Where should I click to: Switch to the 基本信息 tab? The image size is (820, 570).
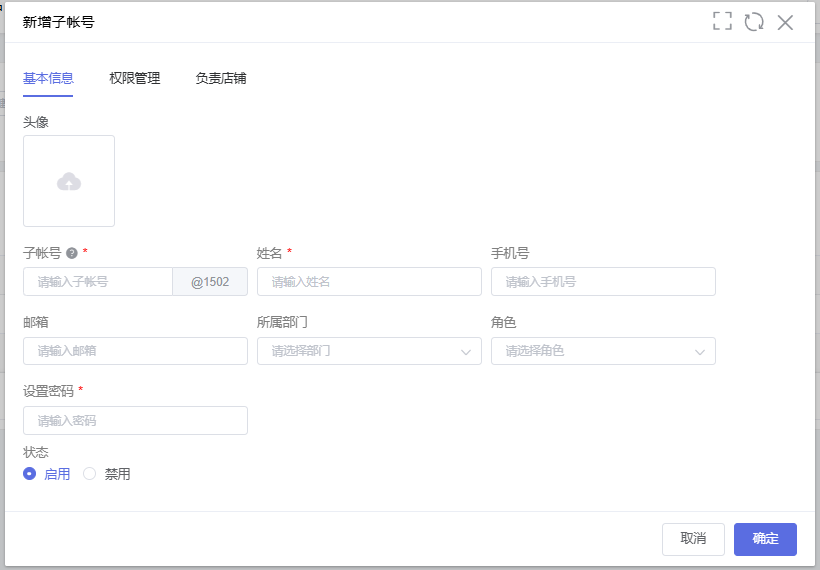[x=48, y=78]
